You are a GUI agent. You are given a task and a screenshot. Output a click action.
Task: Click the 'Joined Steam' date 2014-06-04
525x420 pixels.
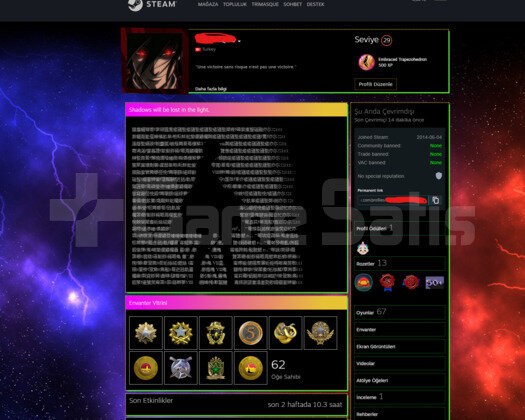click(x=429, y=137)
